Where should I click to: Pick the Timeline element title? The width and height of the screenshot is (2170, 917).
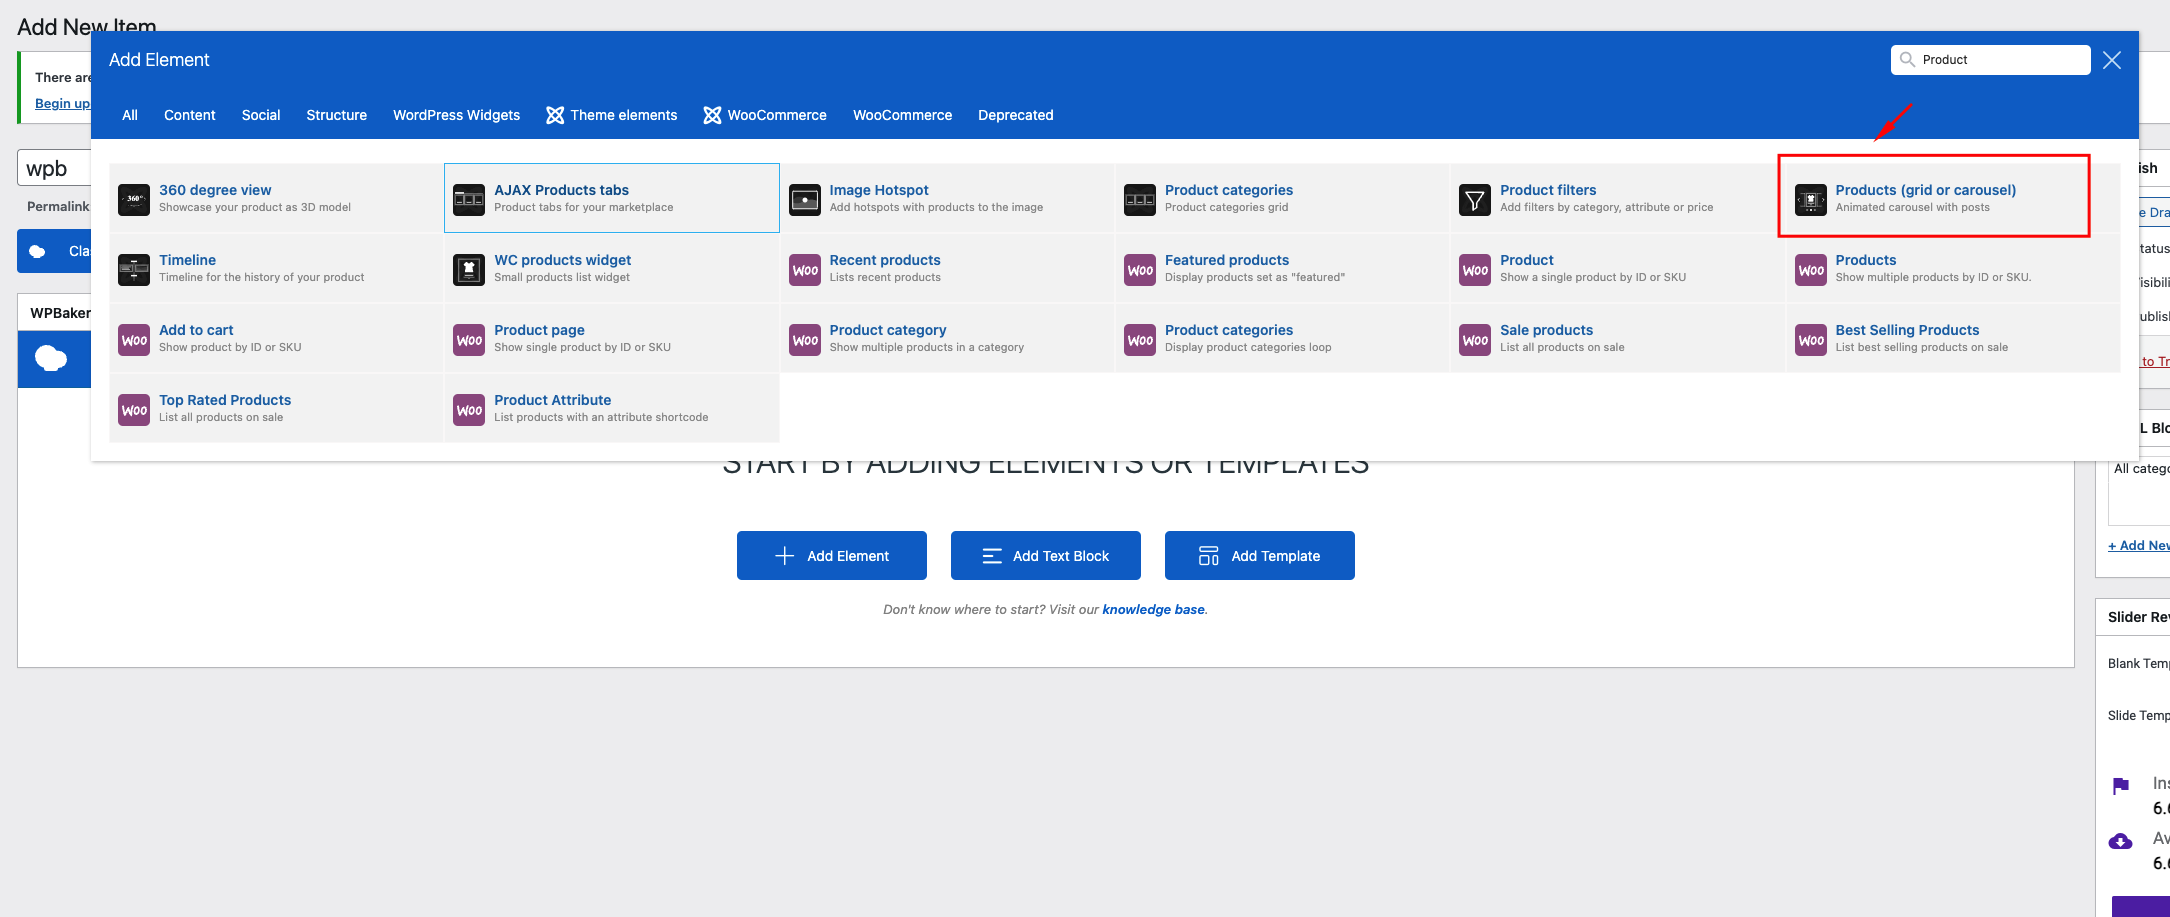[x=187, y=260]
